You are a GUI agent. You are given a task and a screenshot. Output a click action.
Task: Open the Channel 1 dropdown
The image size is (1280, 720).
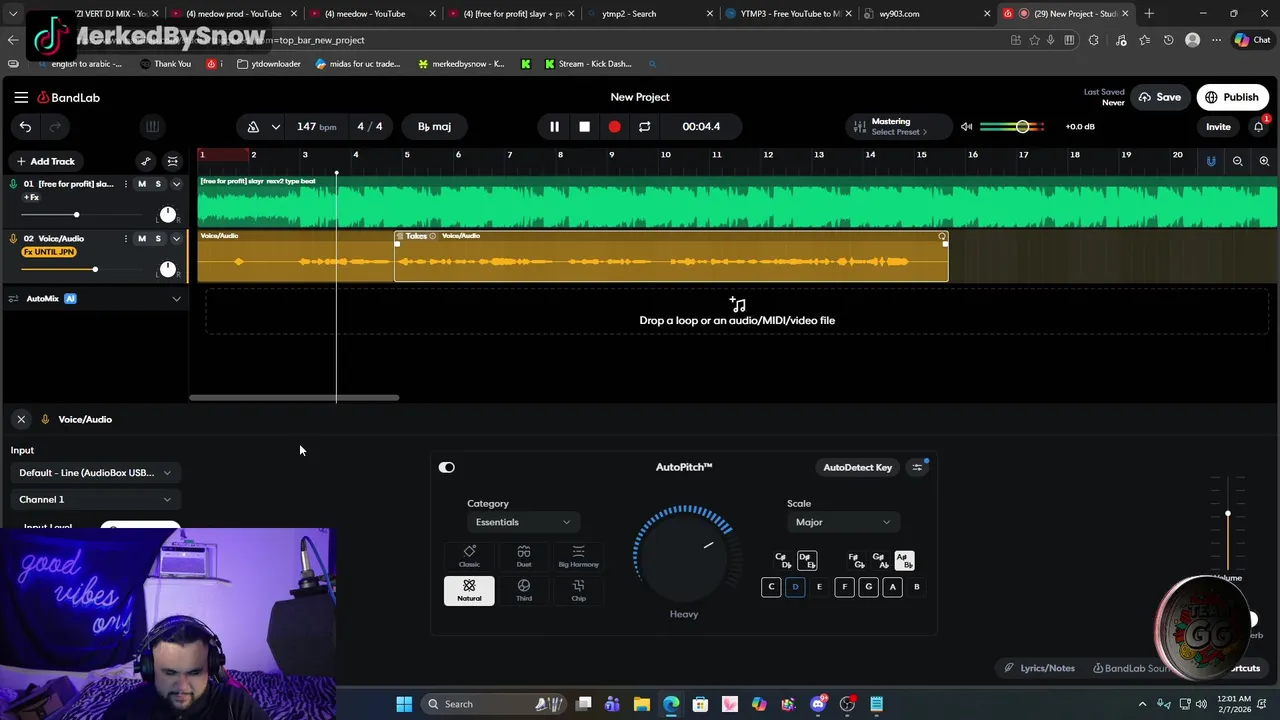pos(95,499)
